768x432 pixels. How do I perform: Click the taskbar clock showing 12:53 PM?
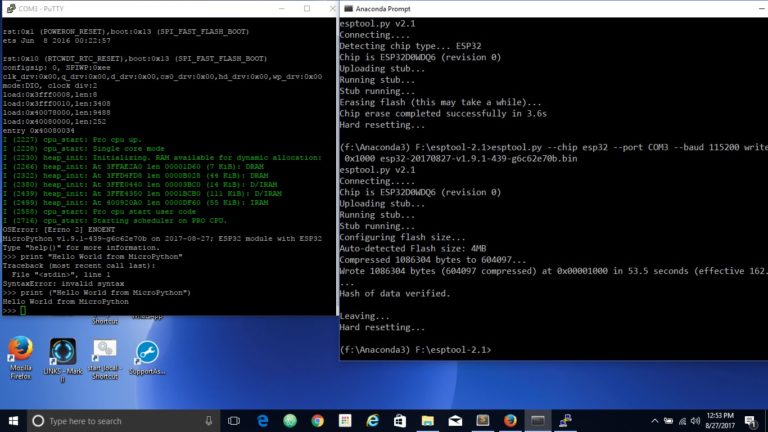tap(720, 421)
